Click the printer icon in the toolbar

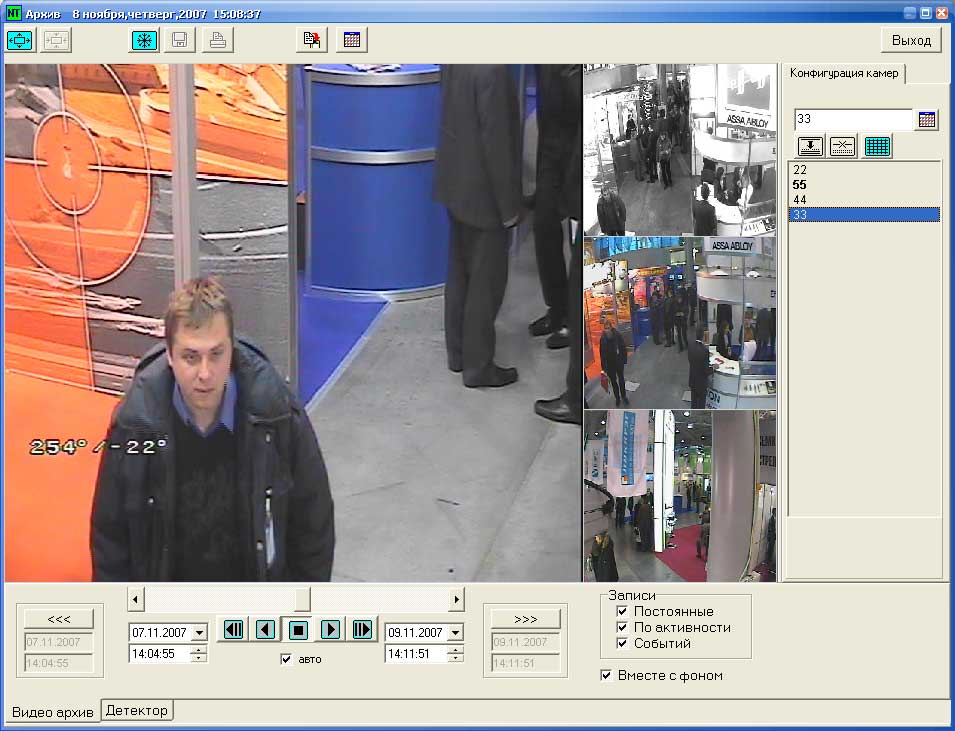click(x=218, y=40)
